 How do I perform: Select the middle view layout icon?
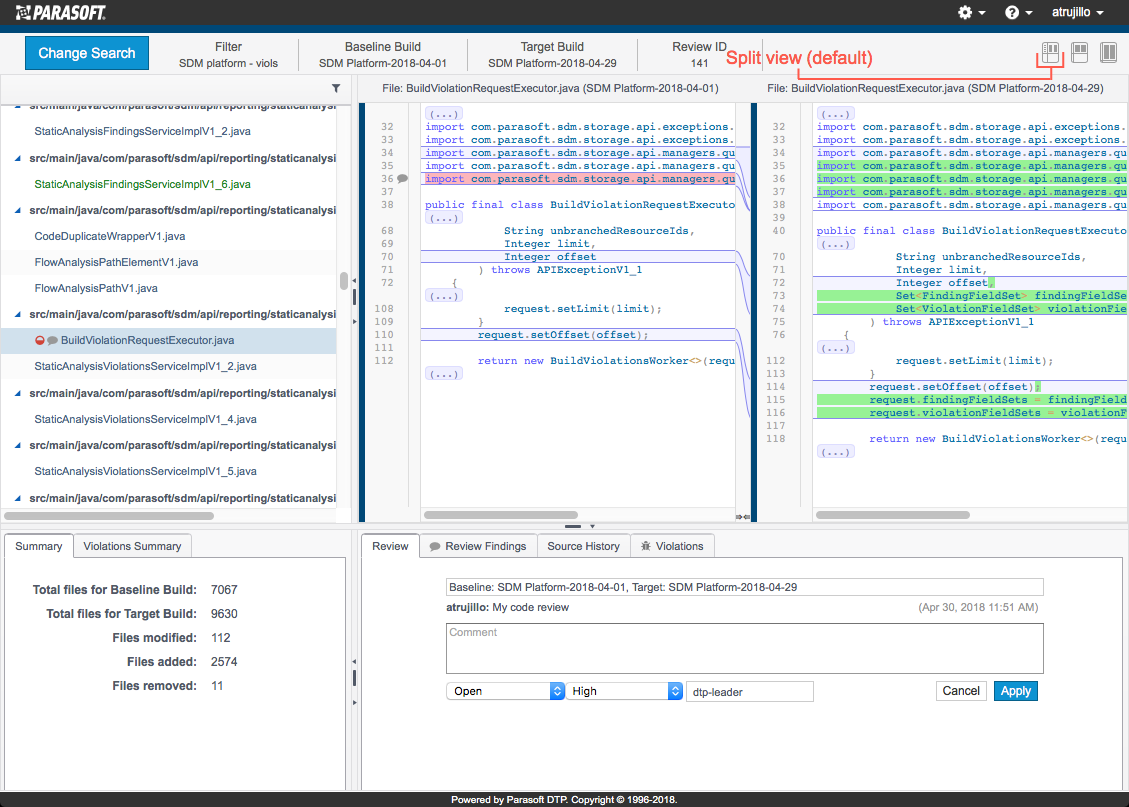(x=1079, y=52)
